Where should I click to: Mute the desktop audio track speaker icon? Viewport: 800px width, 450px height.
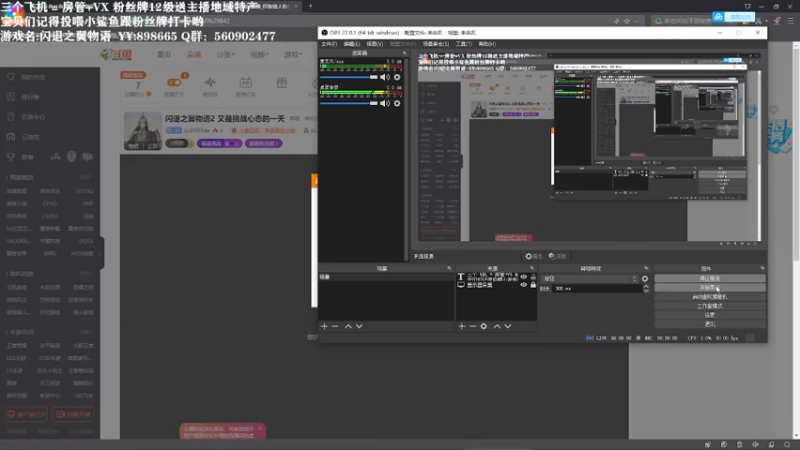tap(385, 103)
